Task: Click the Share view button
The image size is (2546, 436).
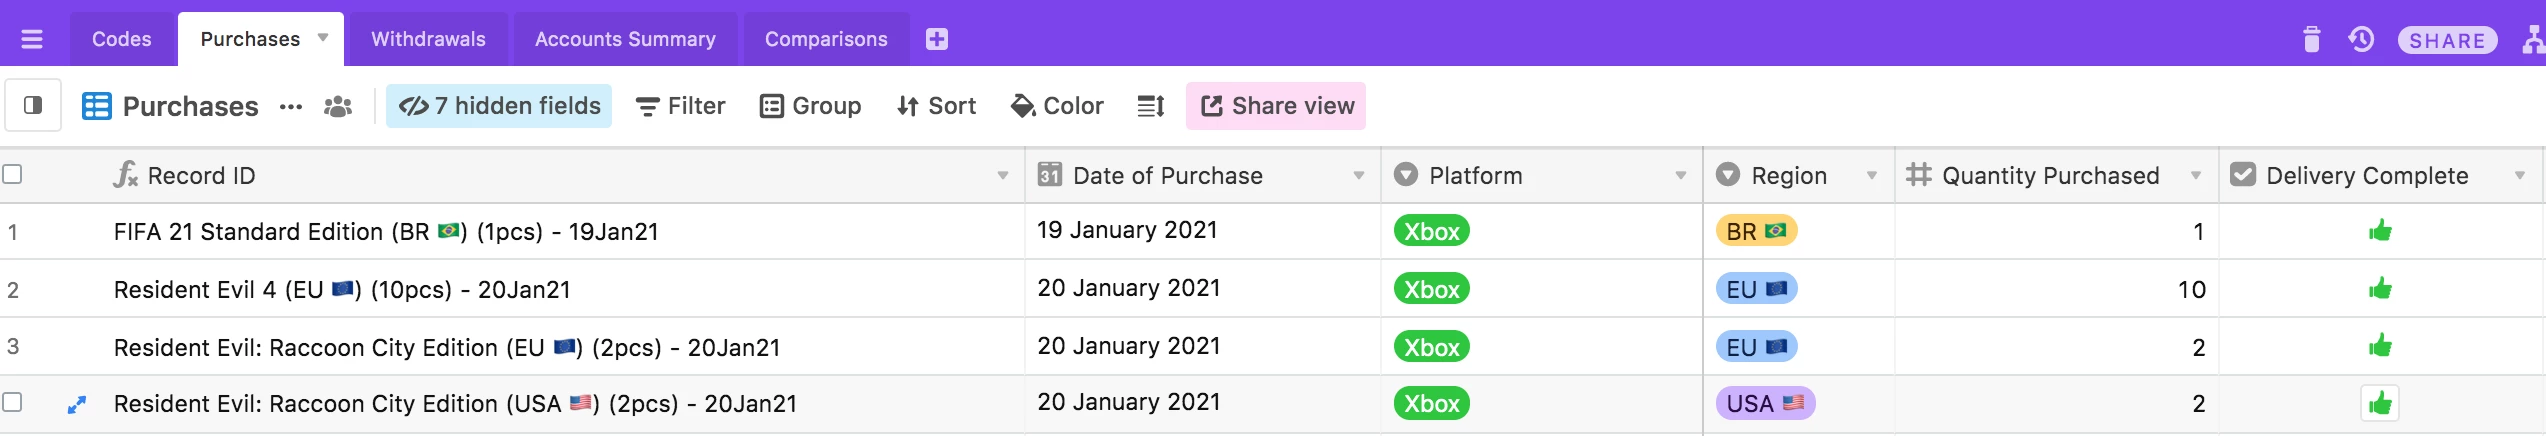Action: click(x=1276, y=106)
